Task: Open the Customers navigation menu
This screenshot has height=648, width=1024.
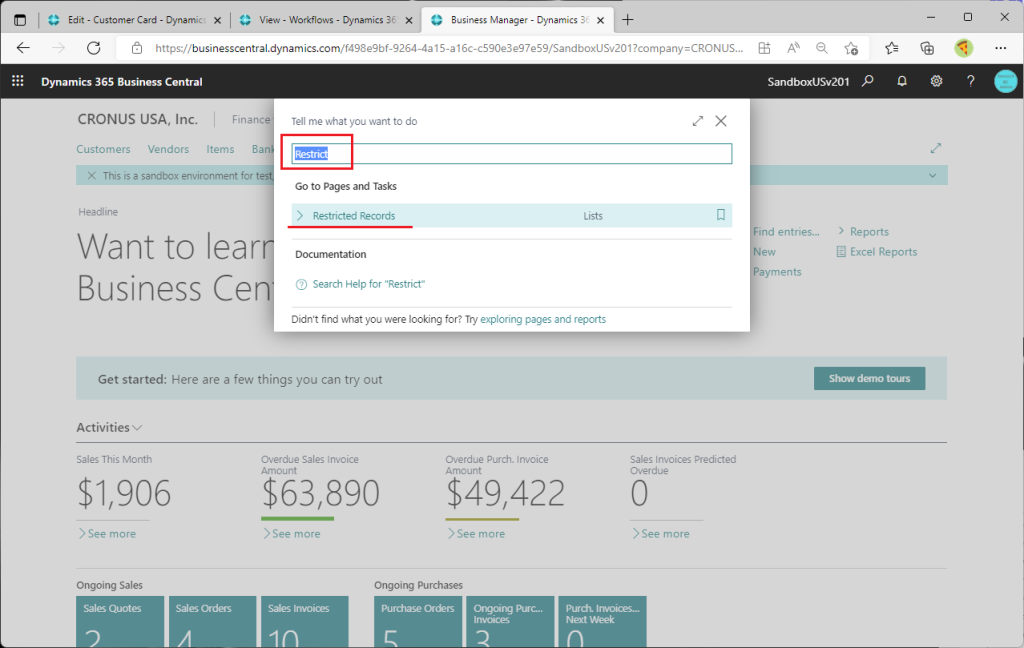Action: click(103, 149)
